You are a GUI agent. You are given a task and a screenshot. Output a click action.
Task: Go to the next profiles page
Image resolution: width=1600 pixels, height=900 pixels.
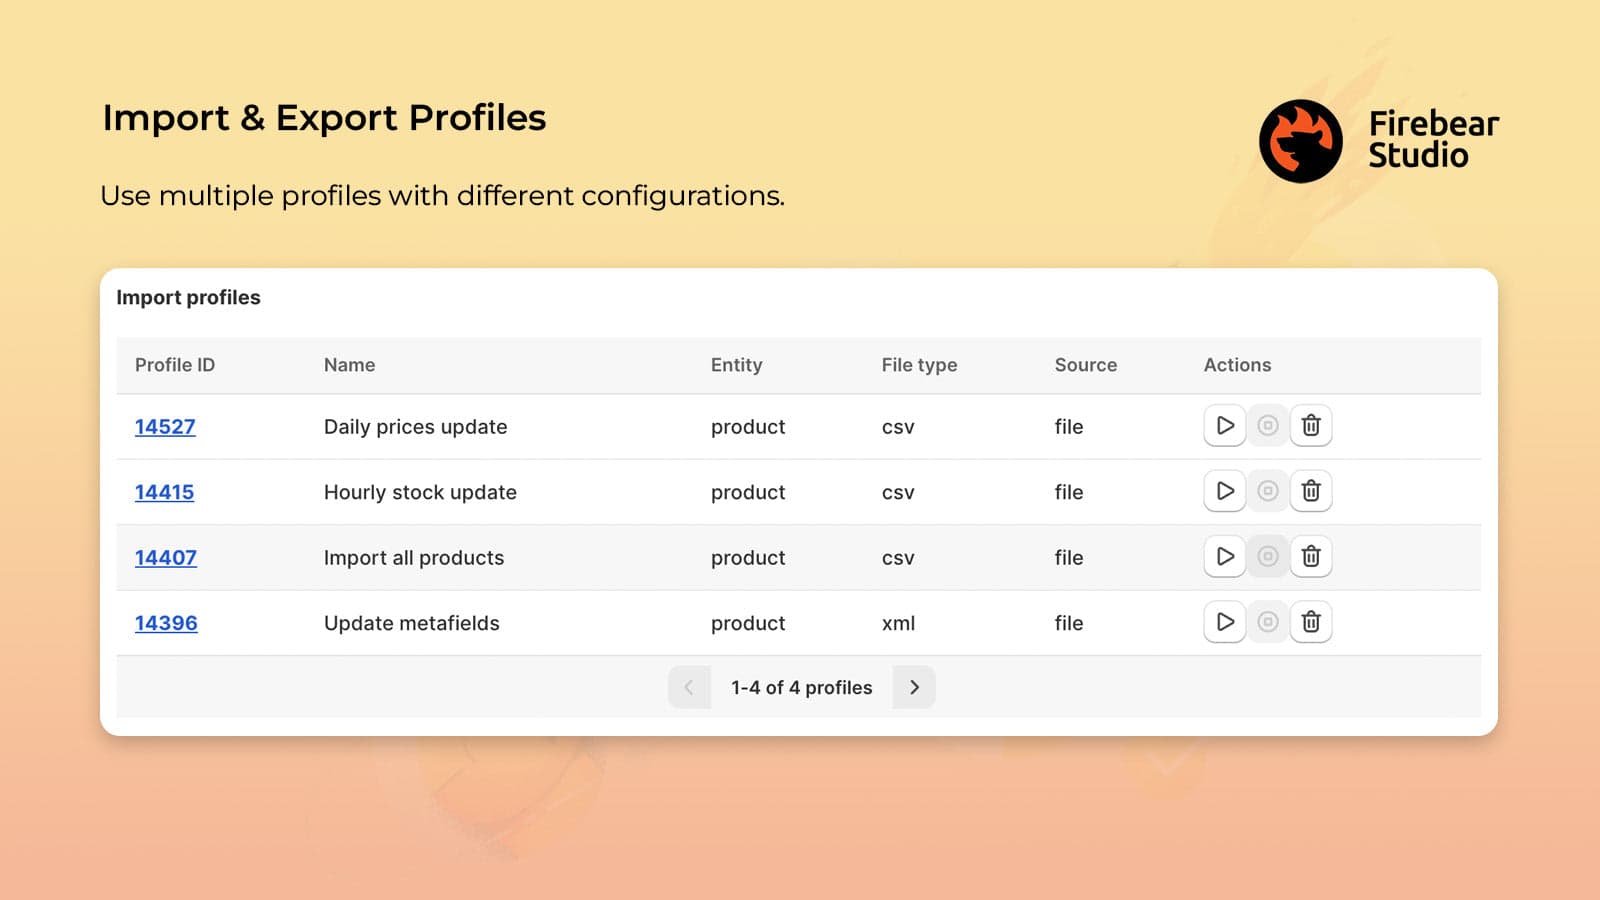pyautogui.click(x=913, y=687)
